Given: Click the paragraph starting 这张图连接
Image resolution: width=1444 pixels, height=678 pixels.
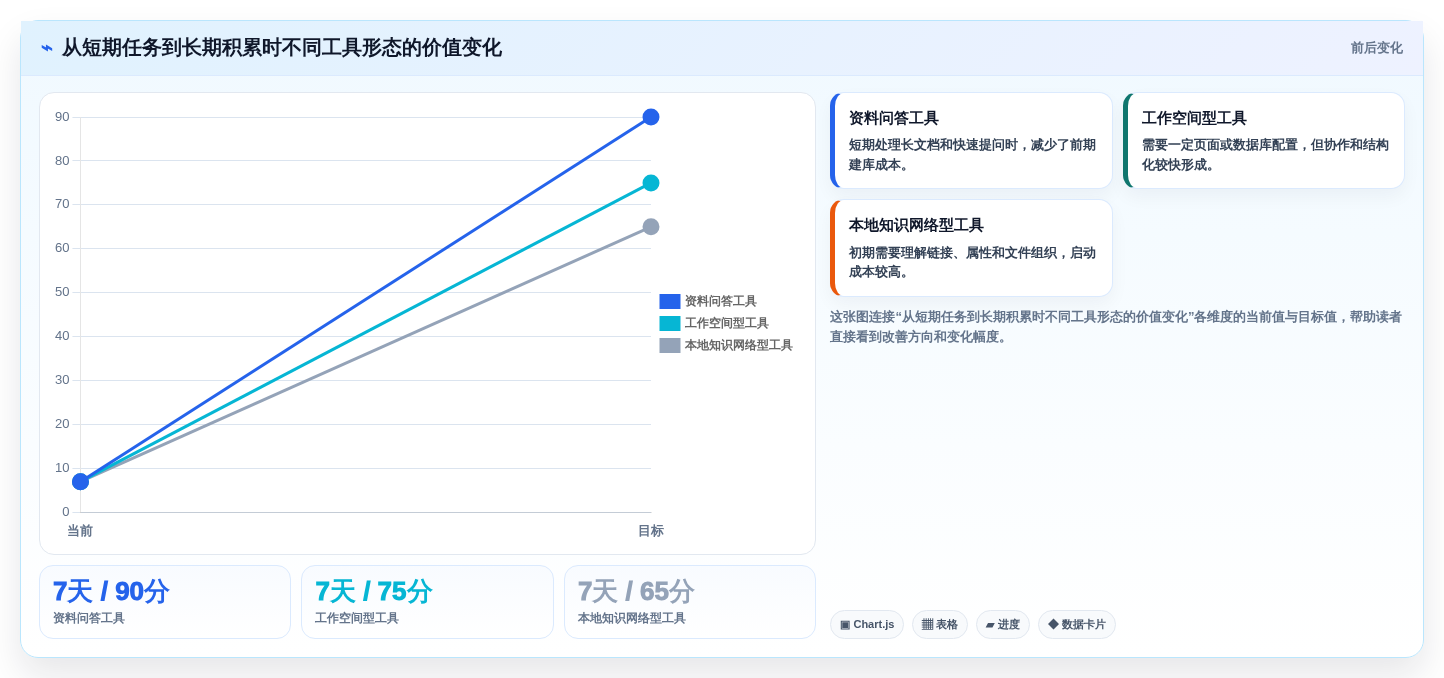Looking at the screenshot, I should tap(1116, 327).
